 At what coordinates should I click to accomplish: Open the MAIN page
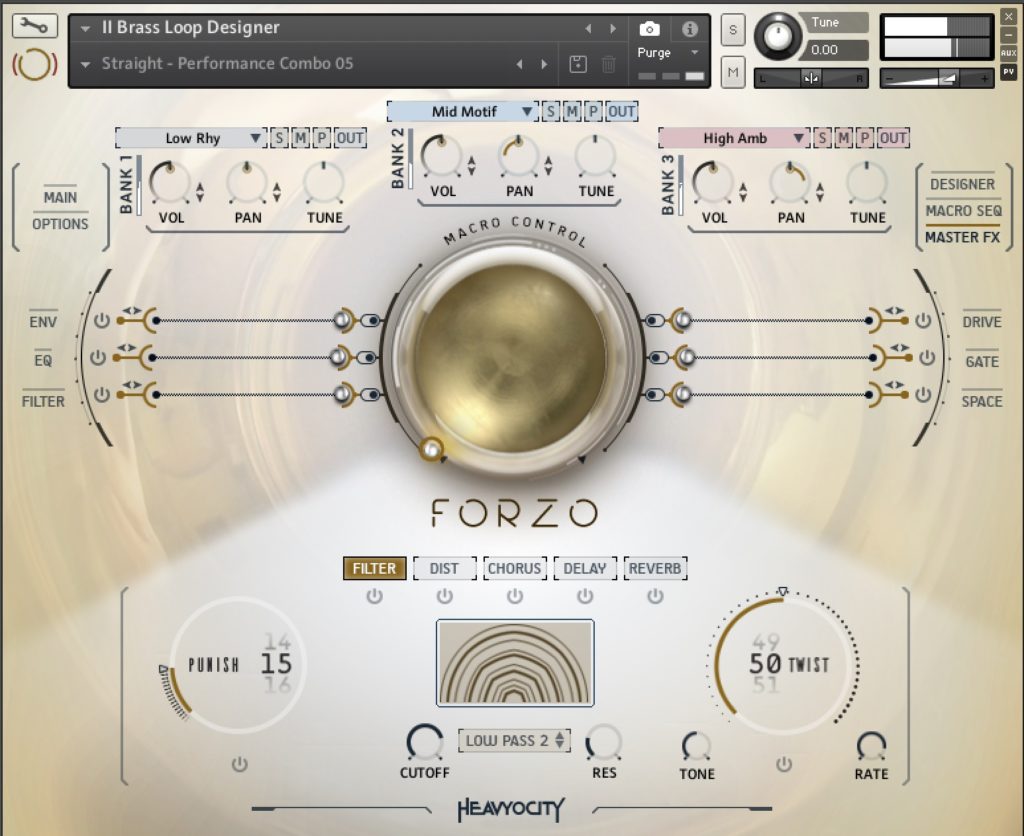pyautogui.click(x=60, y=197)
